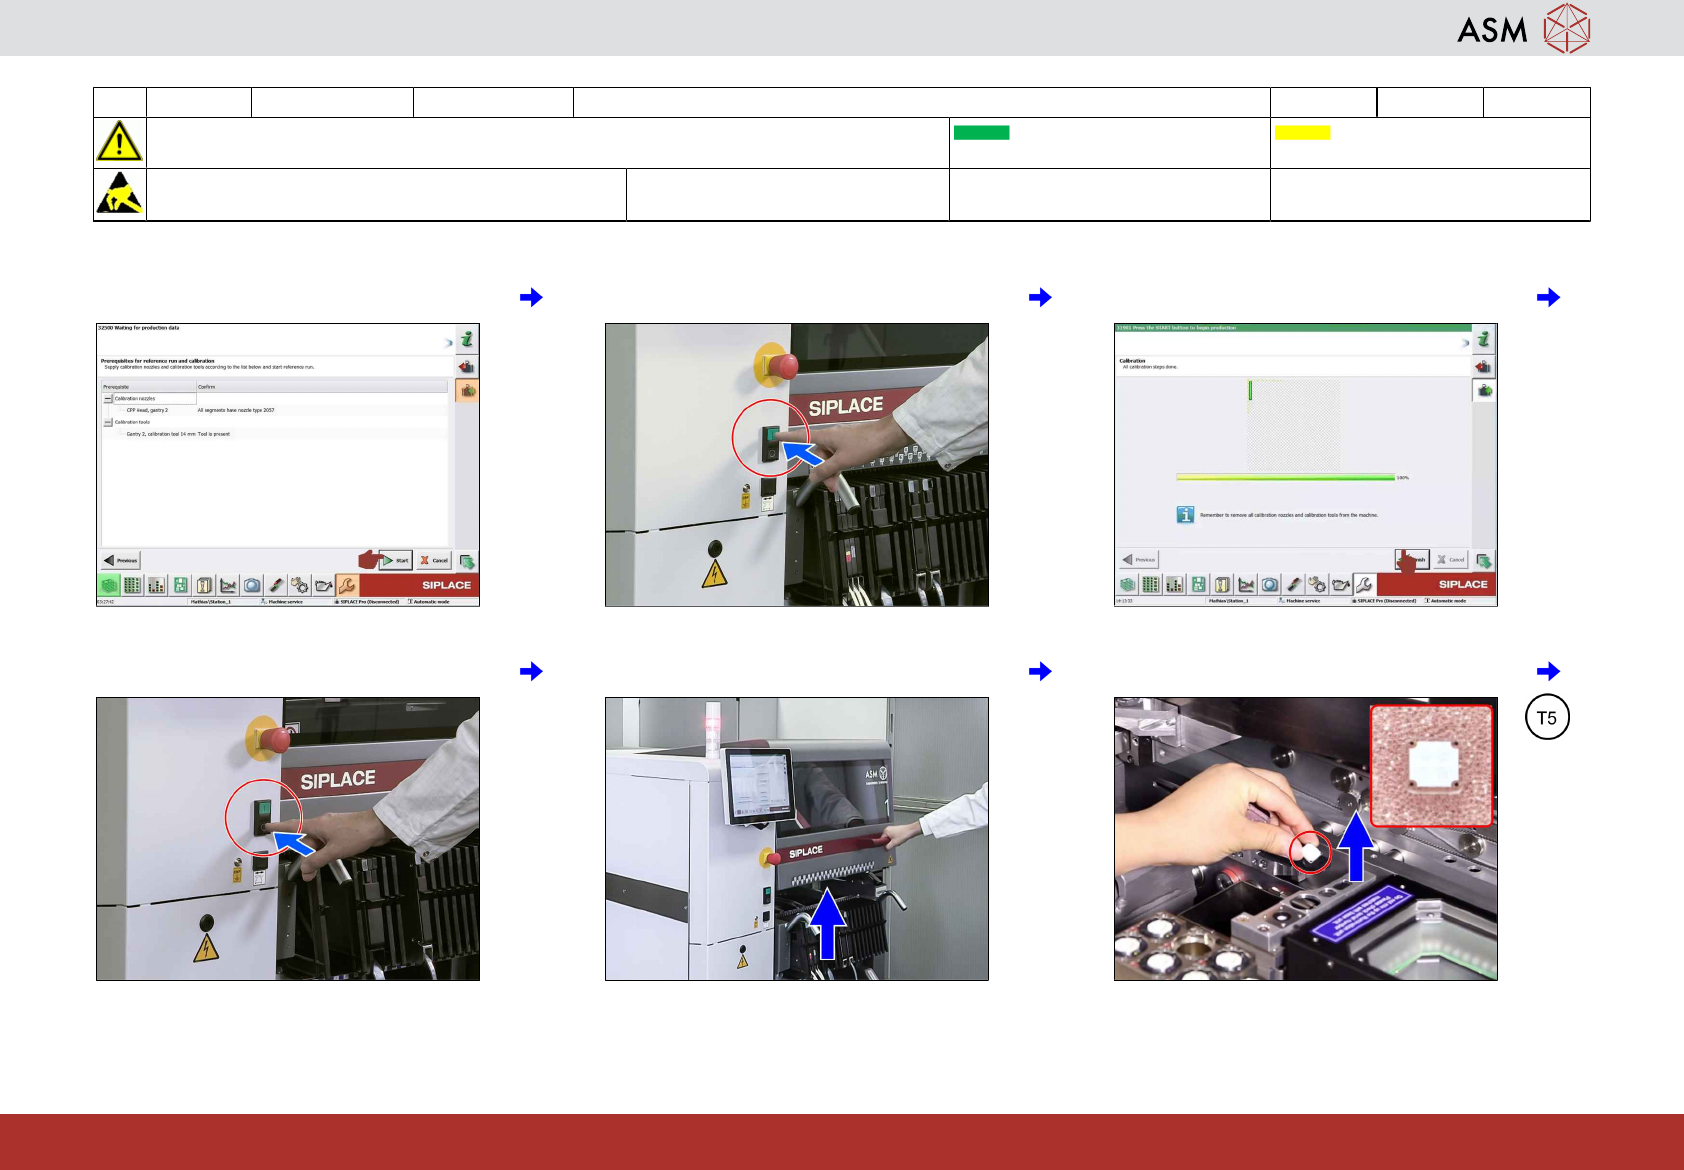Open the green grid icon in Prerequisites screenshot
This screenshot has width=1684, height=1170.
click(132, 585)
